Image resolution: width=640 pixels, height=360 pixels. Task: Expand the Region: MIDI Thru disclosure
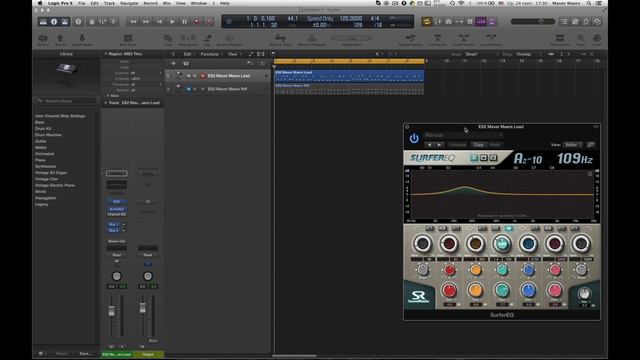[x=106, y=54]
